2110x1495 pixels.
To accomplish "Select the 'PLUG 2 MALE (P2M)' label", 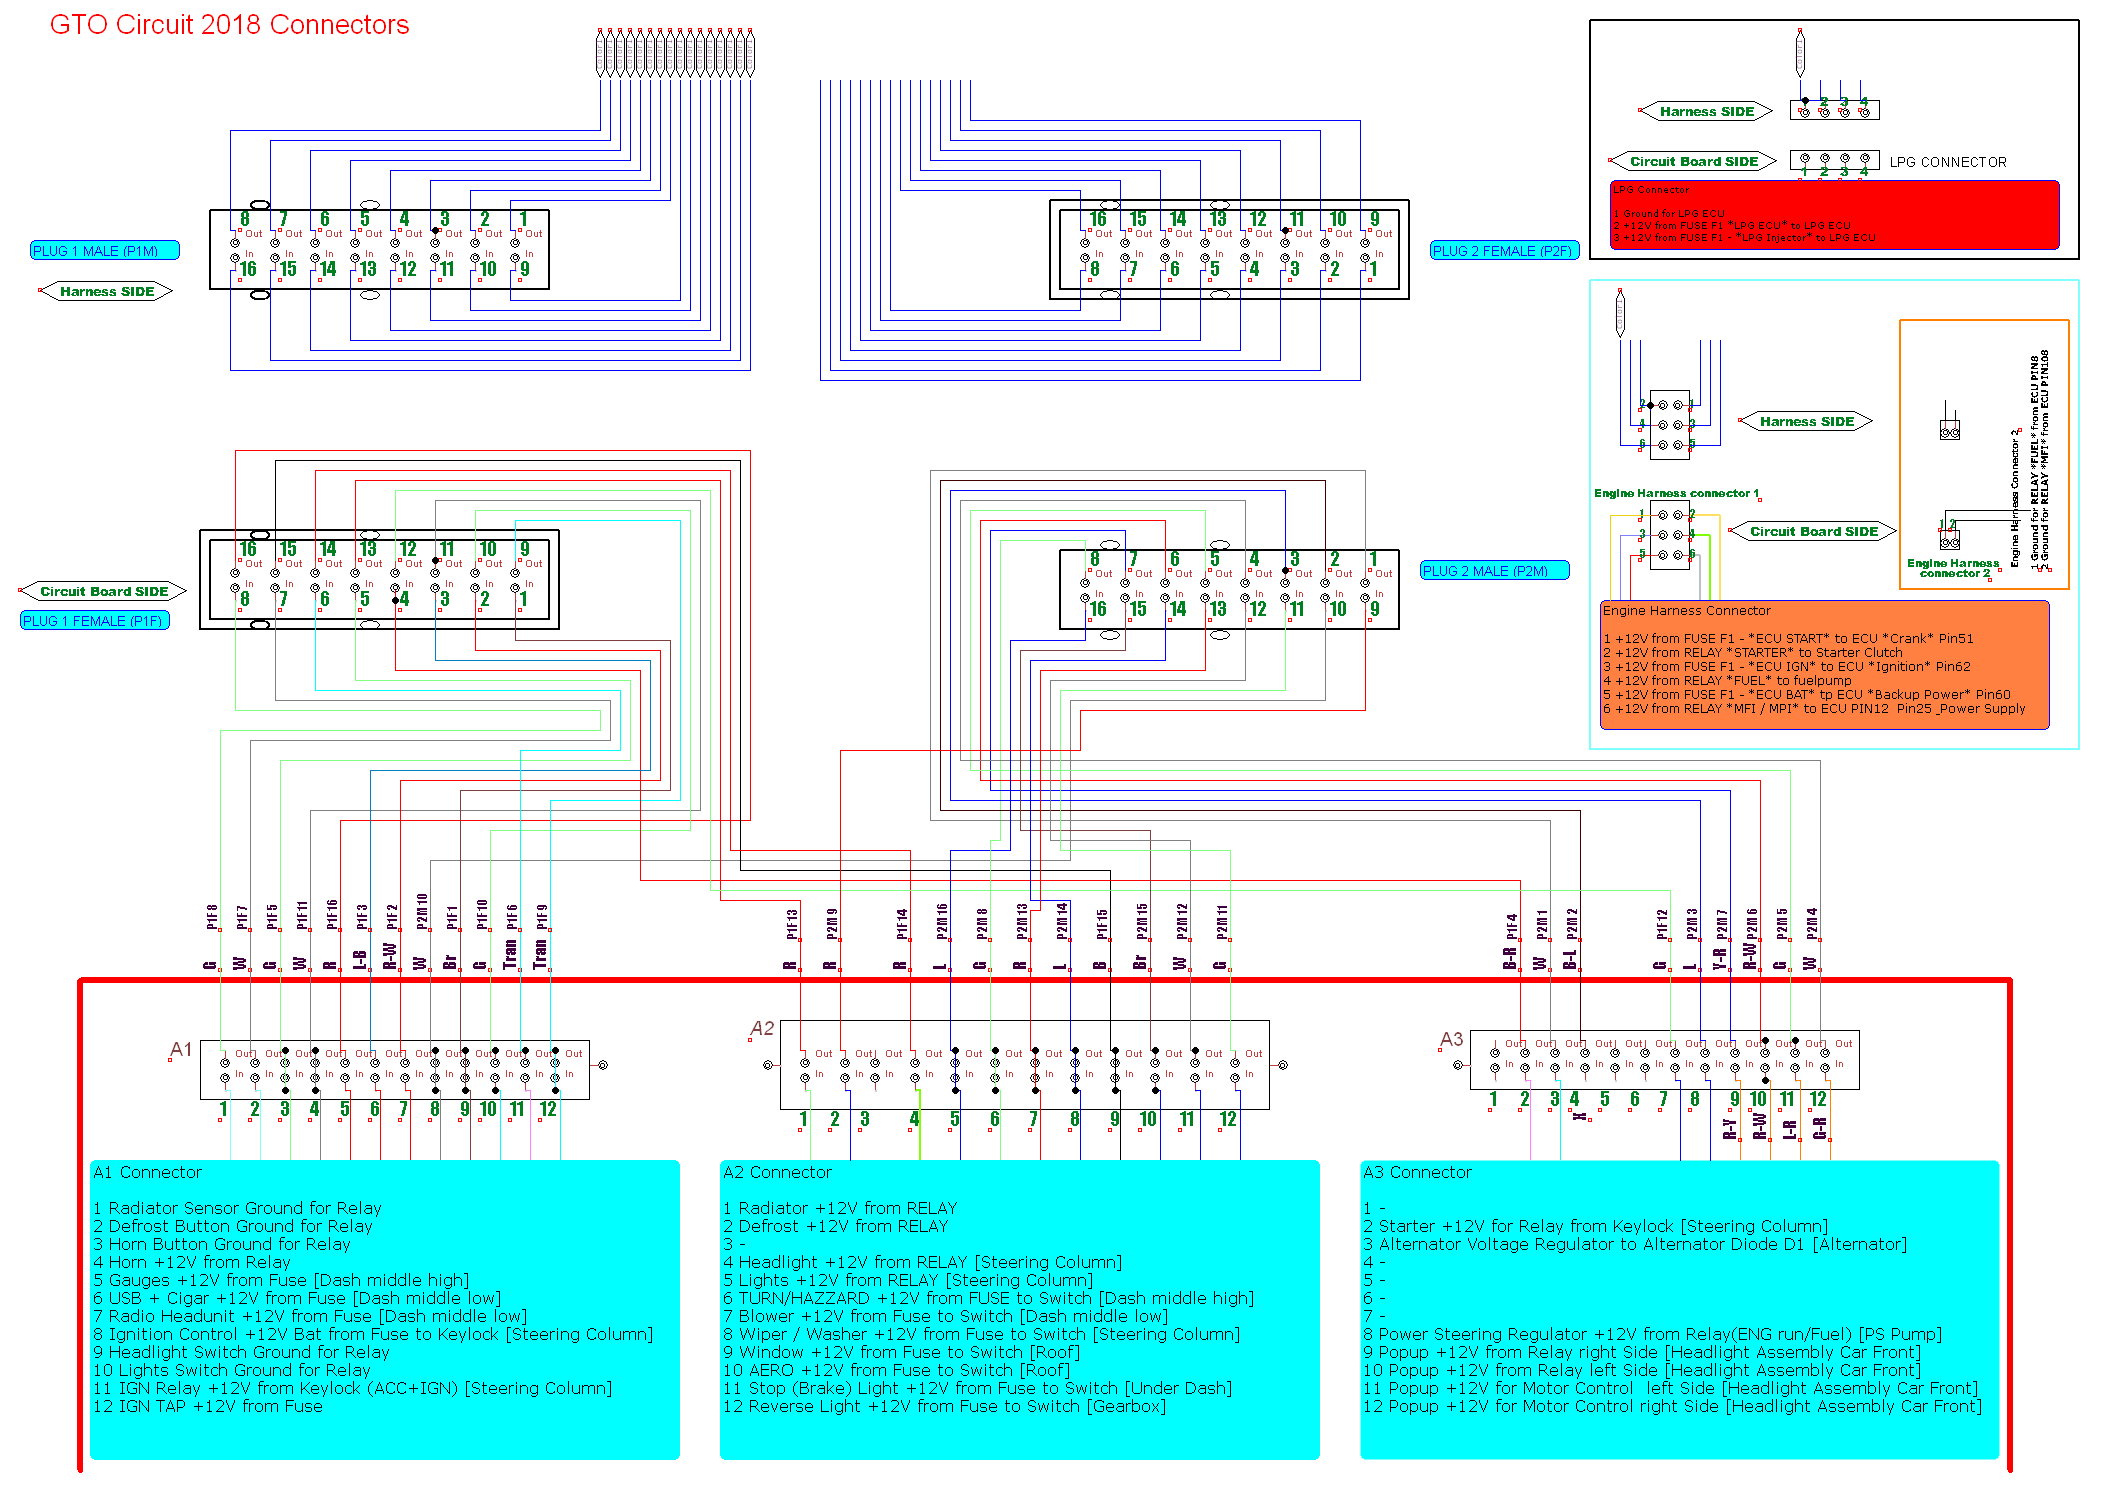I will [1494, 571].
